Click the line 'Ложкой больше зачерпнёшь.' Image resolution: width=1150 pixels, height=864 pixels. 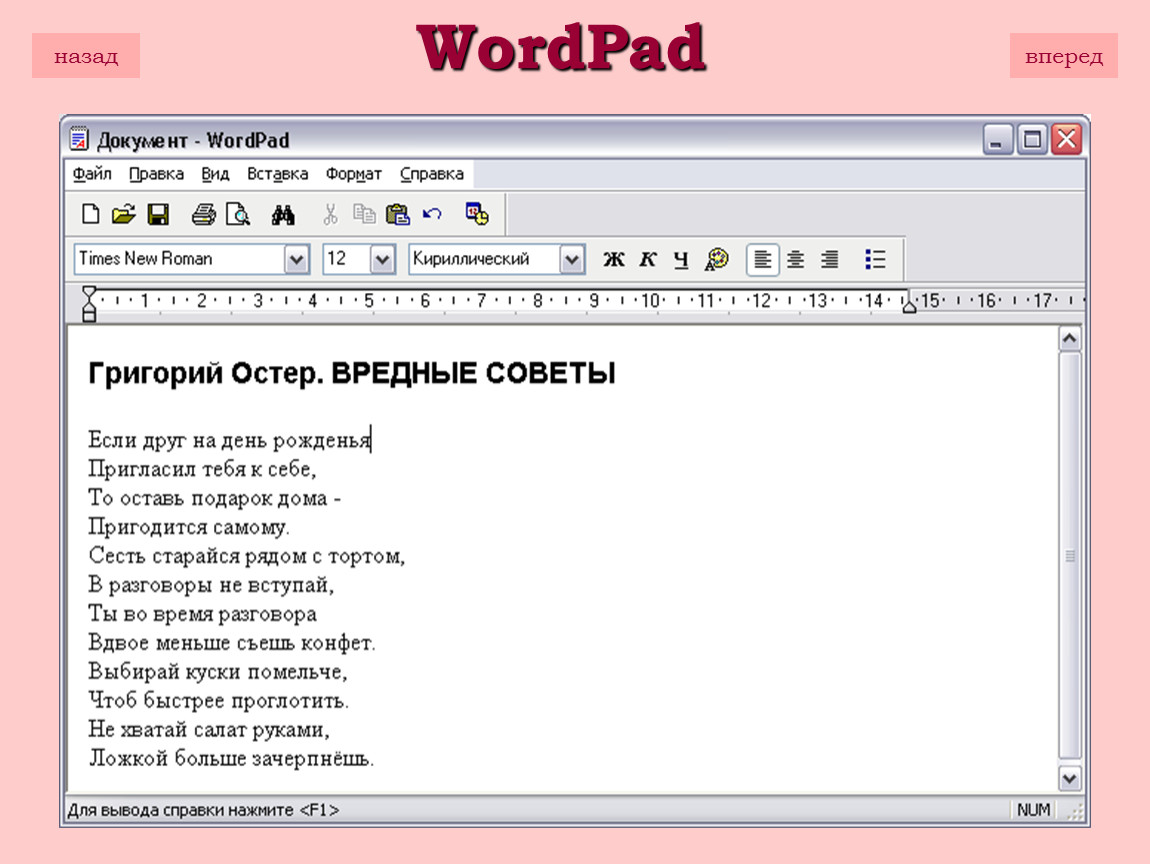point(231,758)
